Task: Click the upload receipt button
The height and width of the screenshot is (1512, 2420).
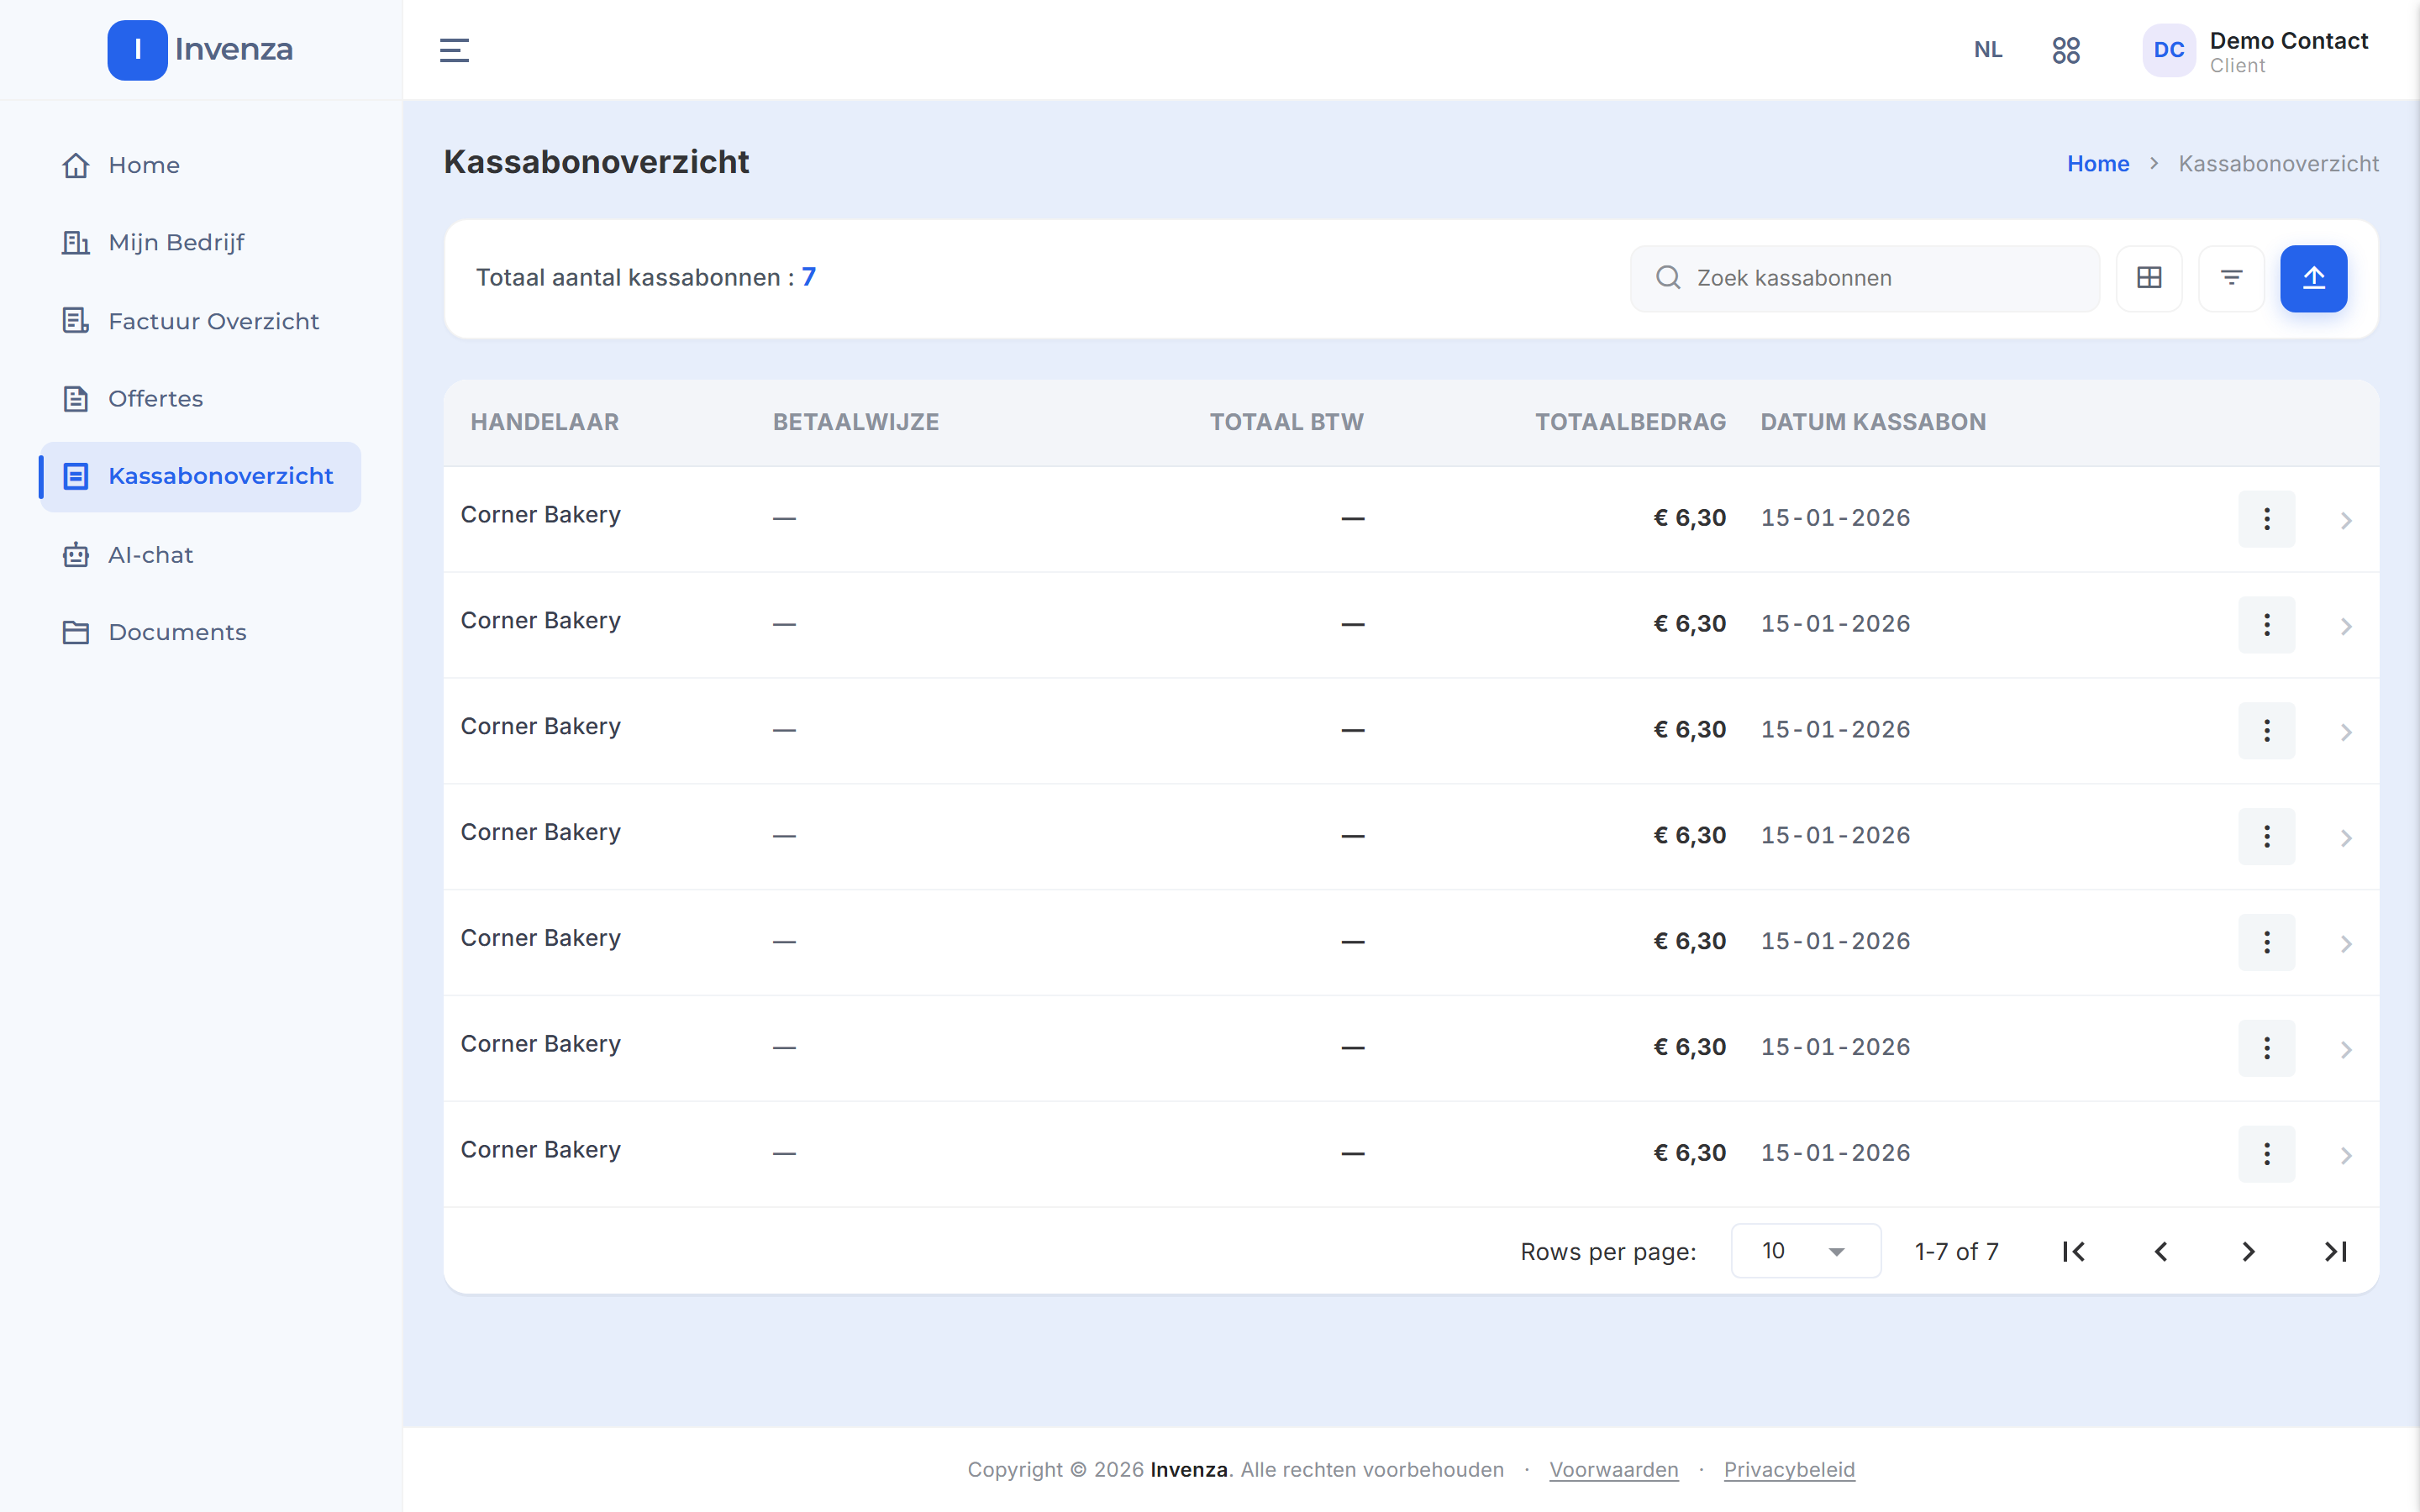Action: pyautogui.click(x=2313, y=278)
